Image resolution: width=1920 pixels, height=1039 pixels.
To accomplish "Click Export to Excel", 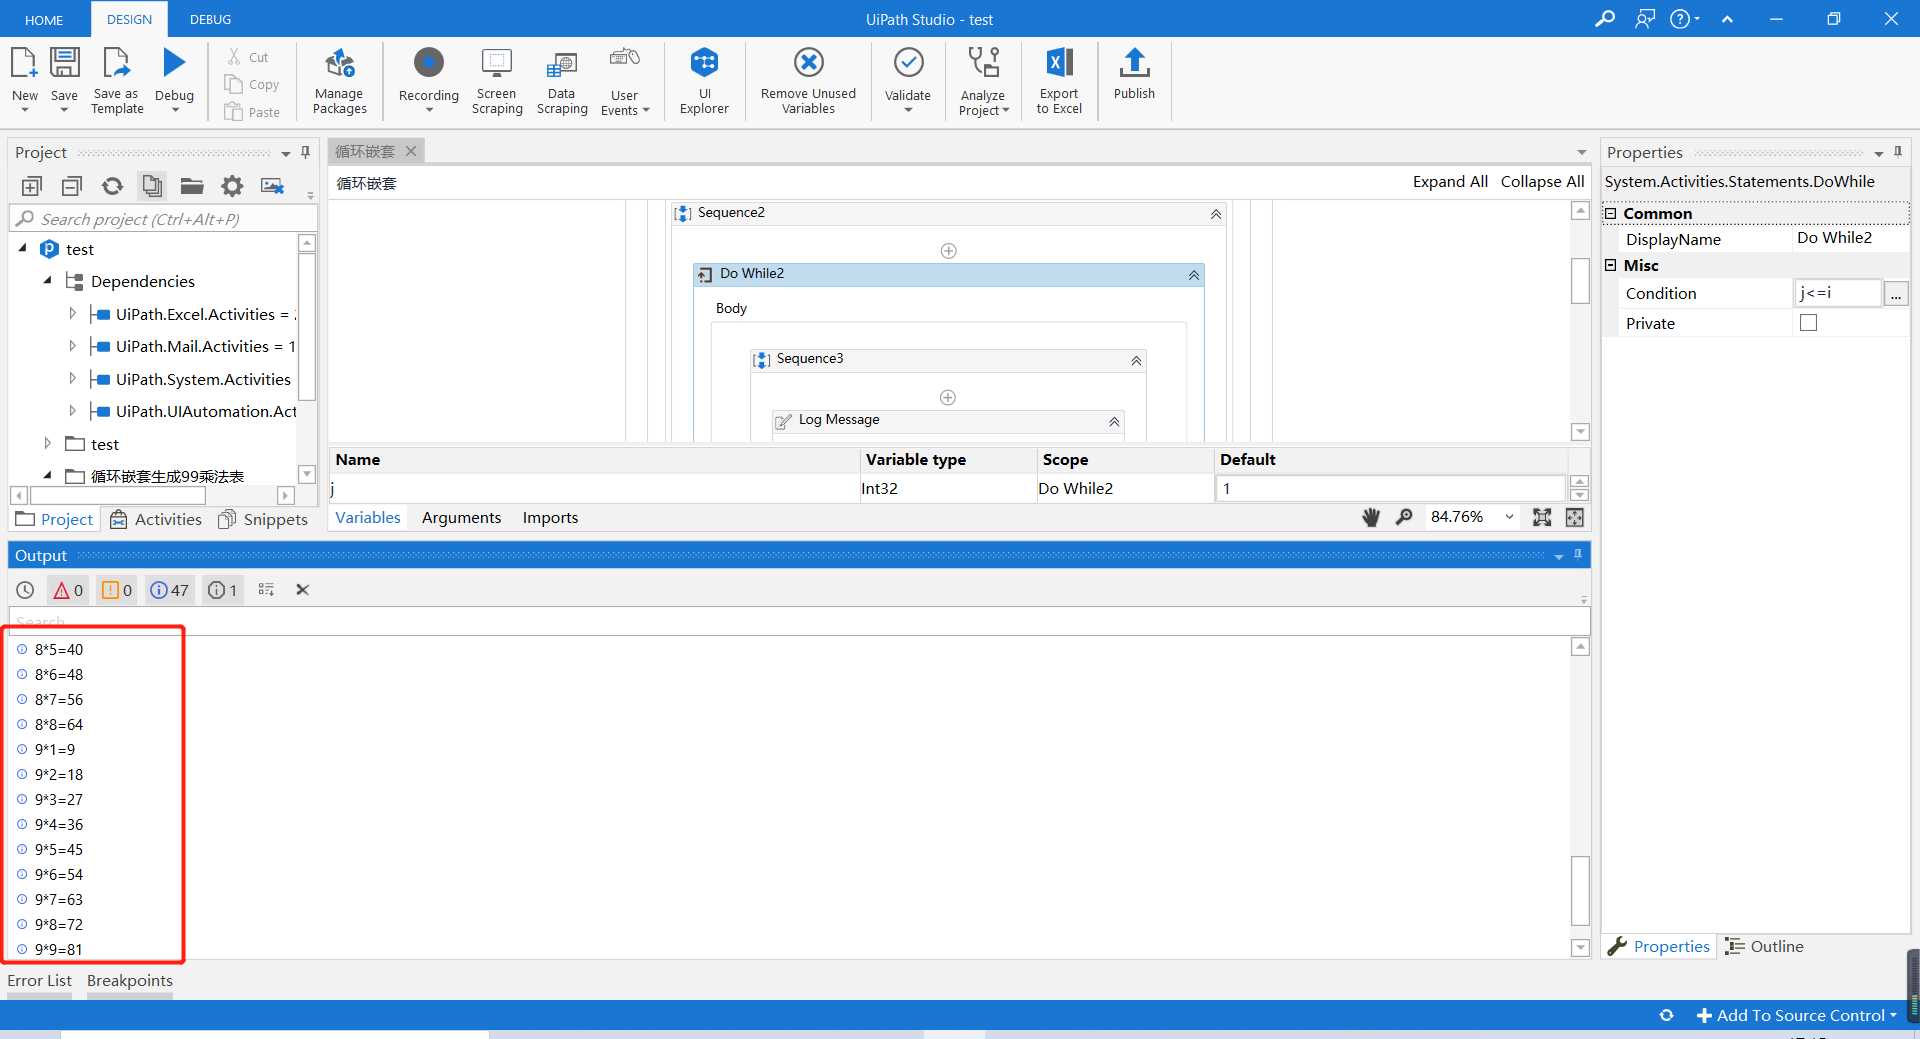I will coord(1059,63).
